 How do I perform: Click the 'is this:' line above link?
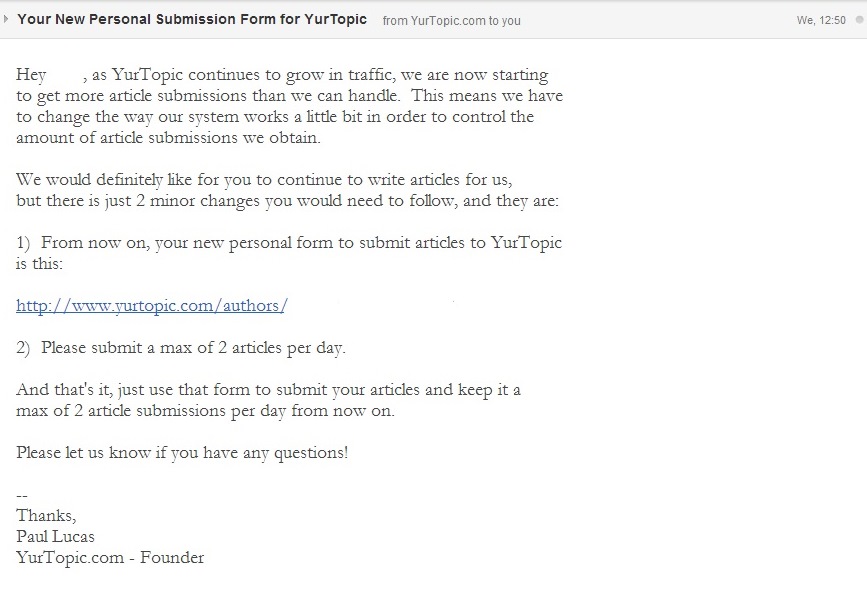pyautogui.click(x=39, y=264)
